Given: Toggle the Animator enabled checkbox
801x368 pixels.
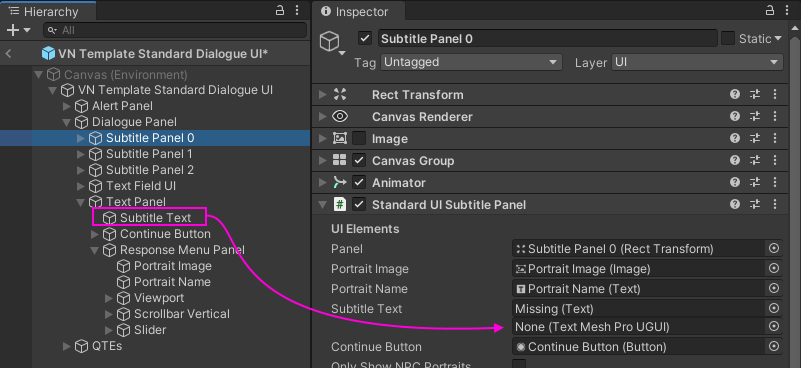Looking at the screenshot, I should point(360,182).
